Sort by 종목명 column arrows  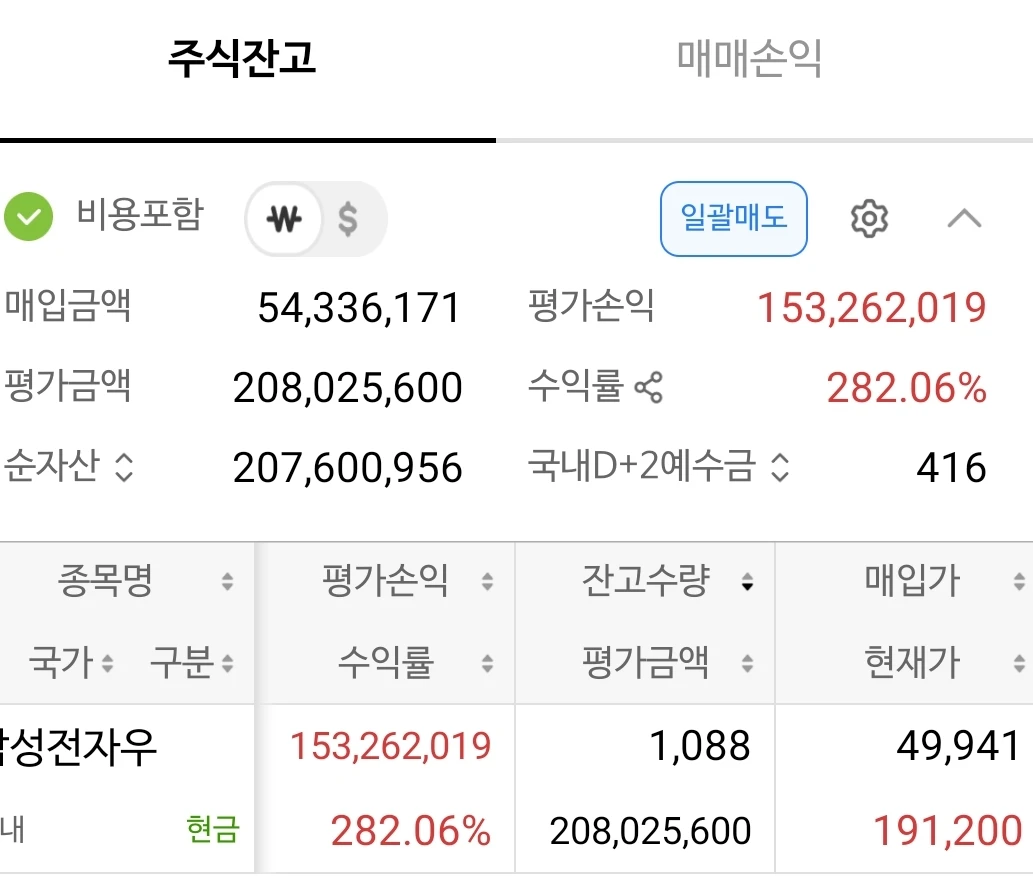pyautogui.click(x=227, y=582)
